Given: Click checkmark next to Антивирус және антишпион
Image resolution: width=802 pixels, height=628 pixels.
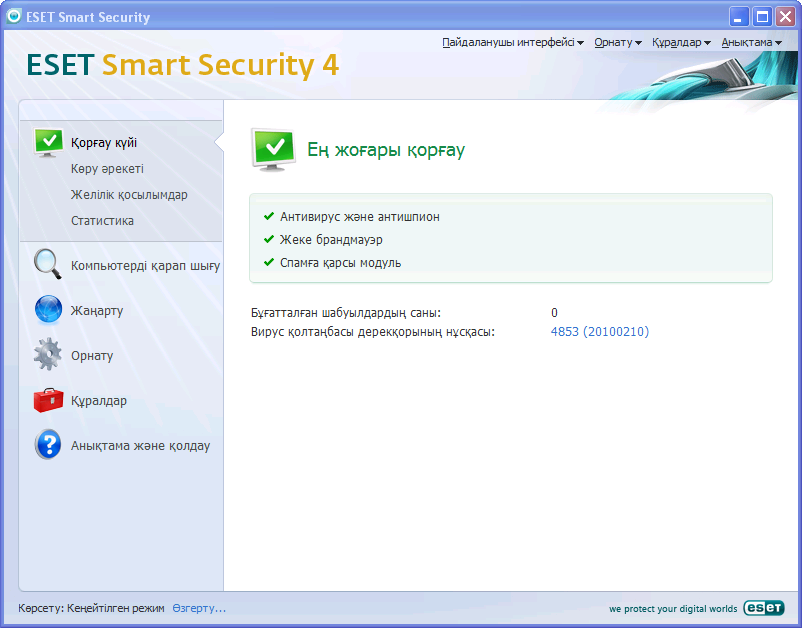Looking at the screenshot, I should (269, 216).
